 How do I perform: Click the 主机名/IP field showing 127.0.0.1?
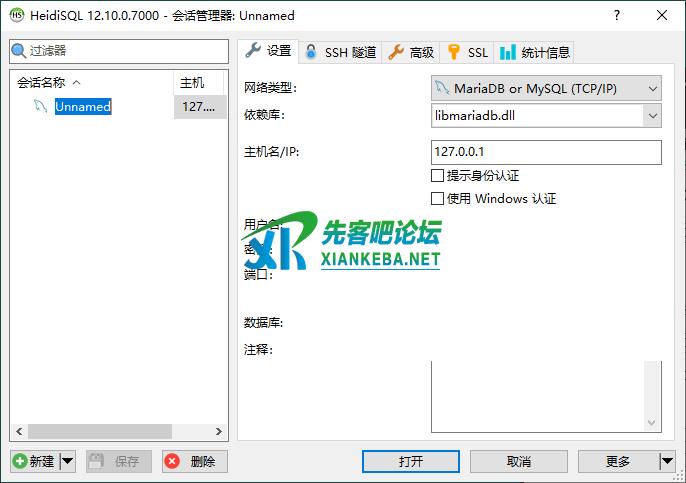(x=546, y=152)
